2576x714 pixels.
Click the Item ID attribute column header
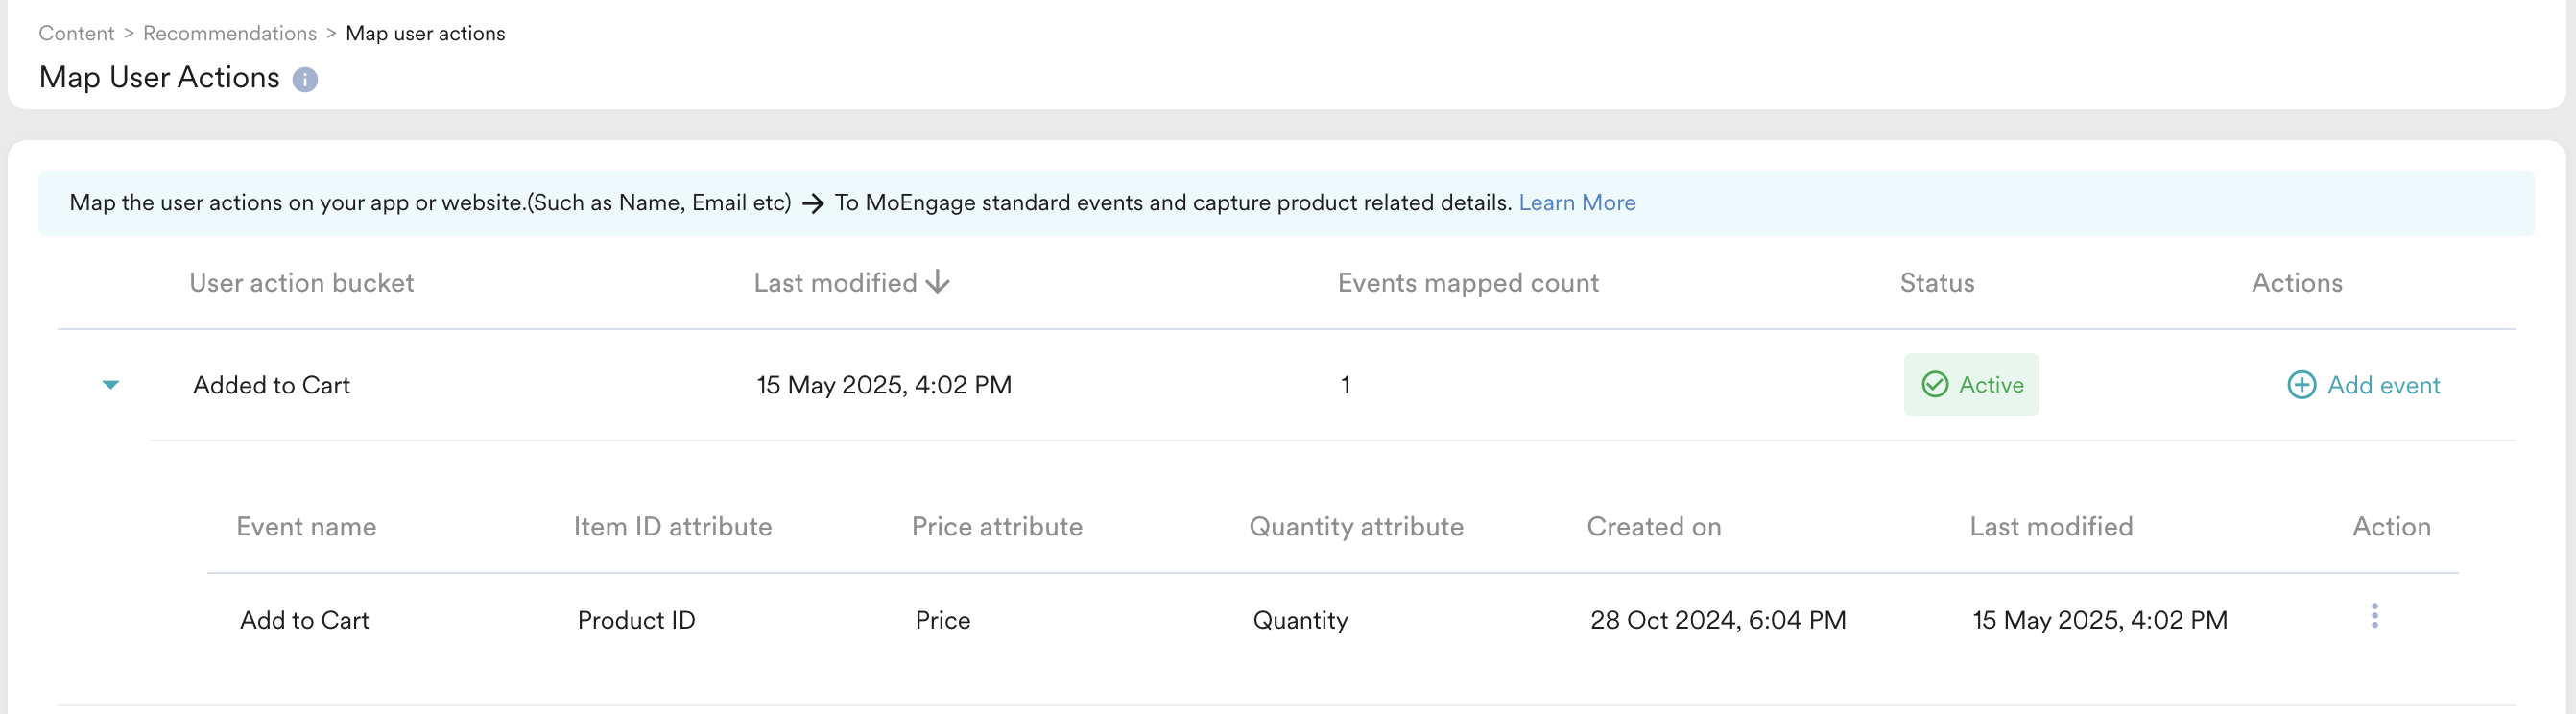(672, 527)
